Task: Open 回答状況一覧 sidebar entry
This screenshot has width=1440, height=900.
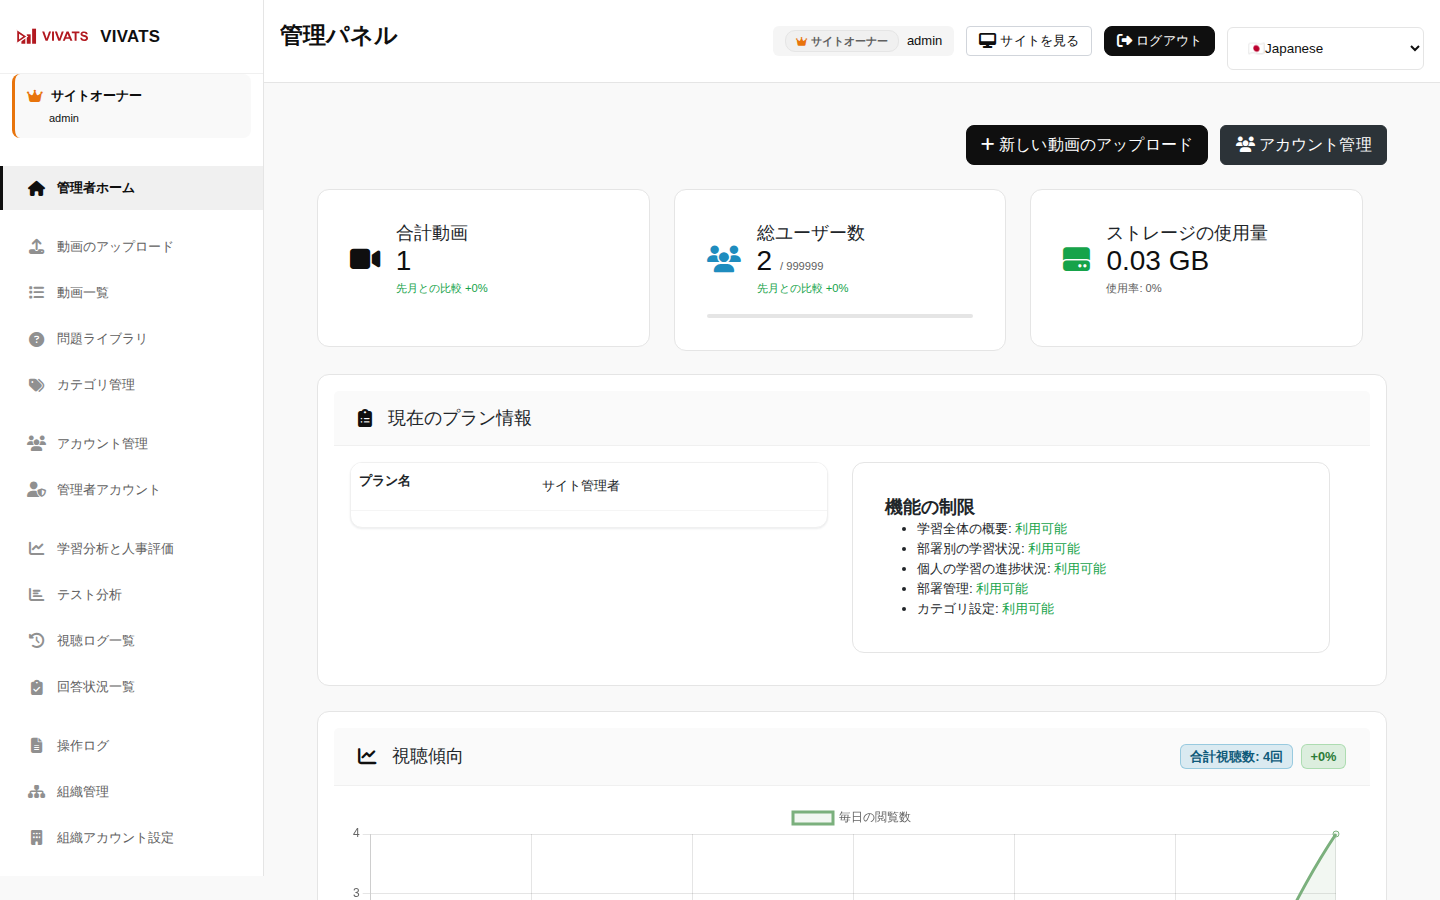Action: pos(132,687)
